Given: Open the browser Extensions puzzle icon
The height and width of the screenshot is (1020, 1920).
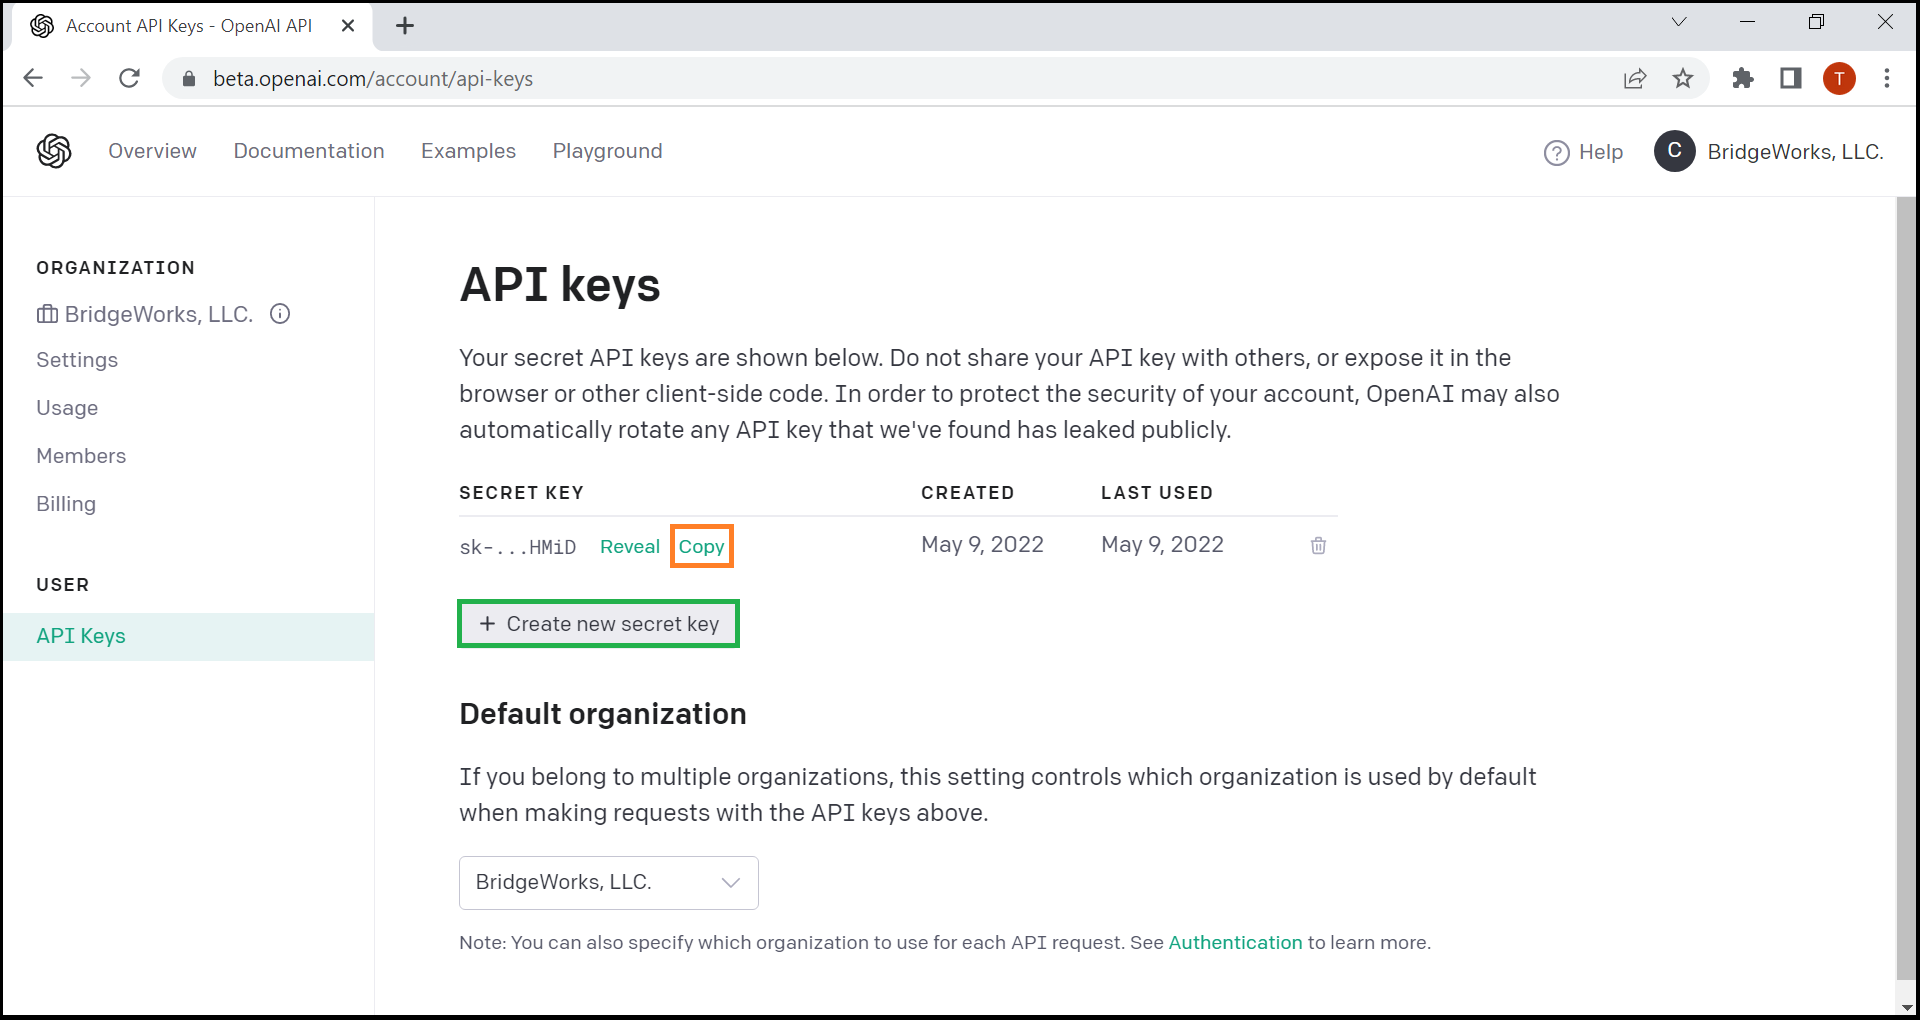Looking at the screenshot, I should pyautogui.click(x=1743, y=78).
